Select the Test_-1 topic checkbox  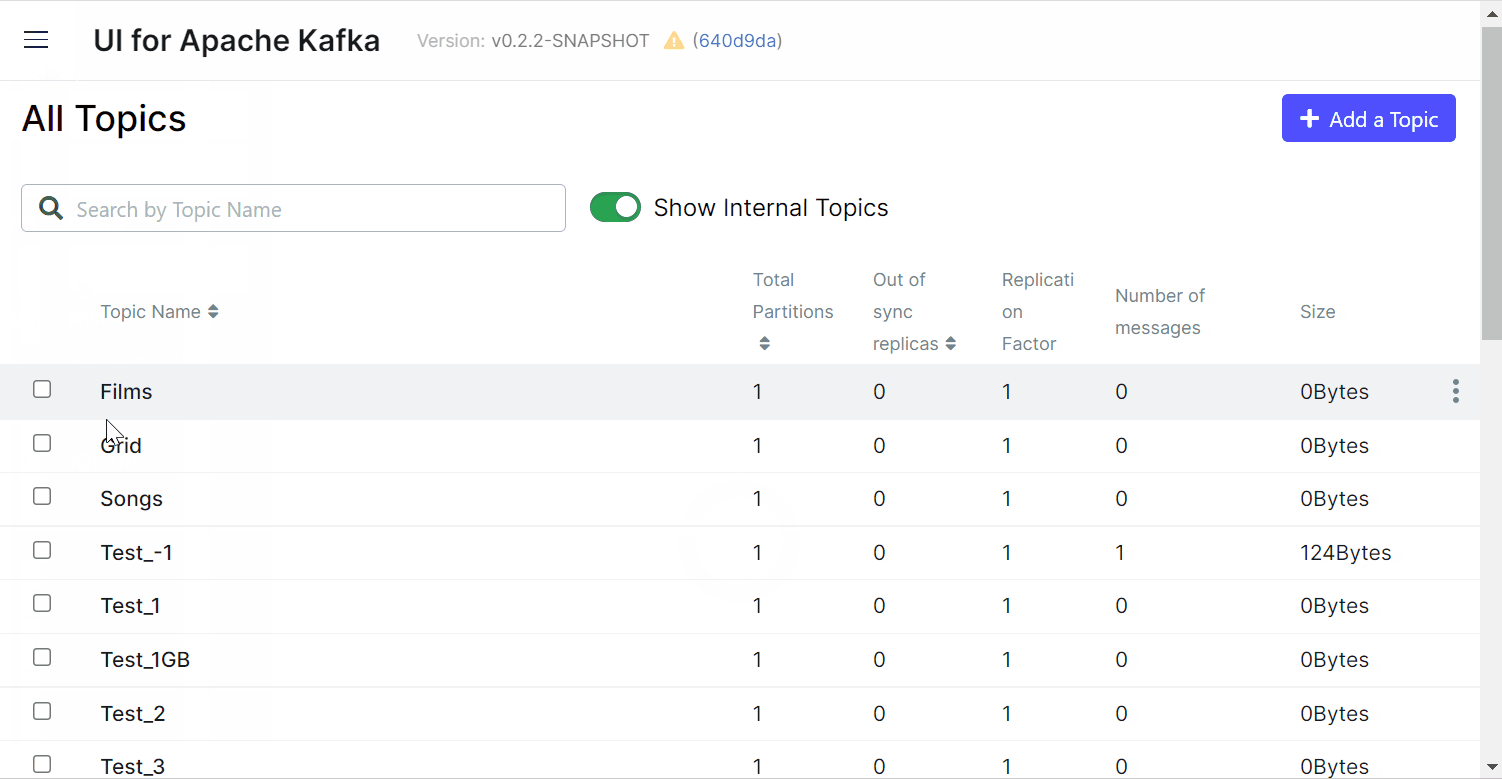[x=42, y=550]
